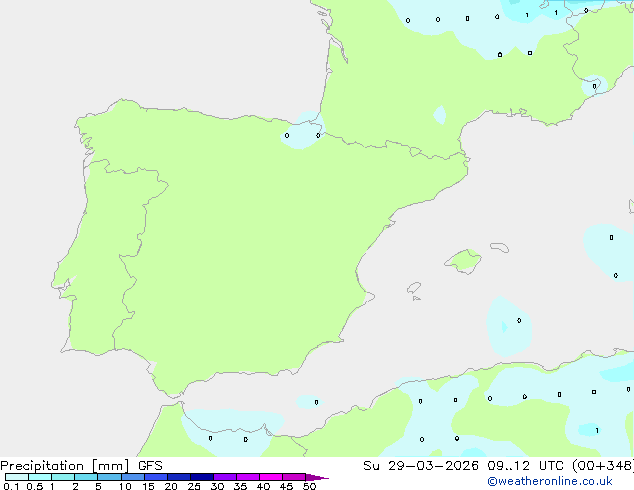Click the '50' legend label
The width and height of the screenshot is (634, 490).
coord(309,486)
